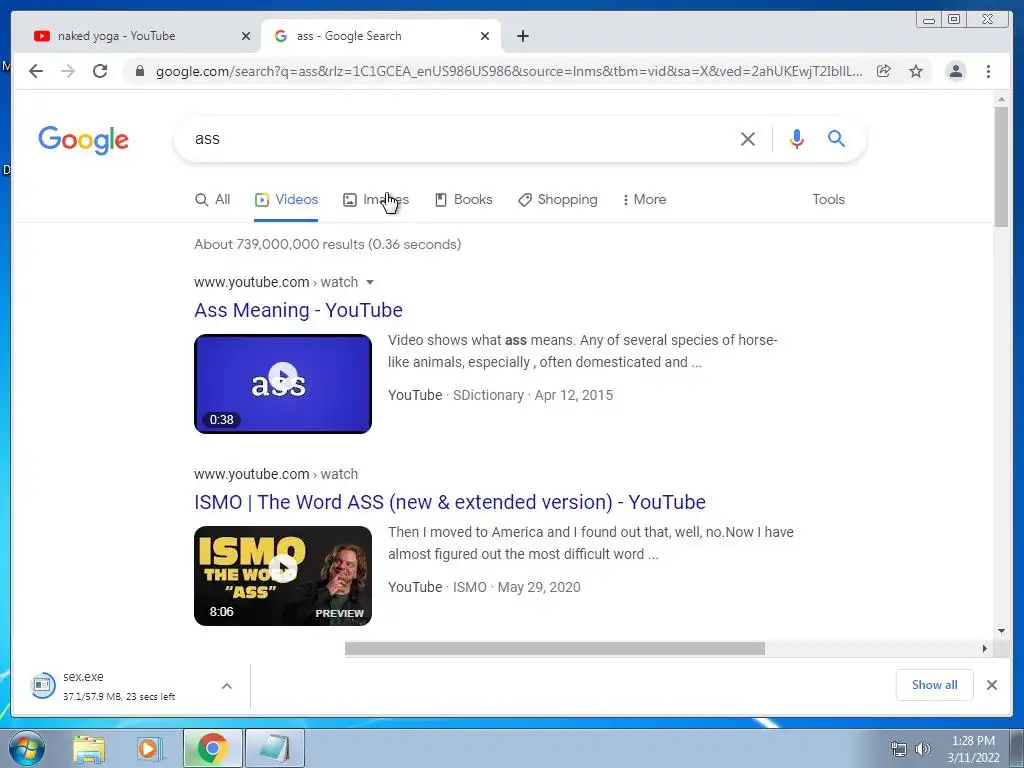Launch Windows Media Player from taskbar
The width and height of the screenshot is (1024, 768).
(148, 749)
